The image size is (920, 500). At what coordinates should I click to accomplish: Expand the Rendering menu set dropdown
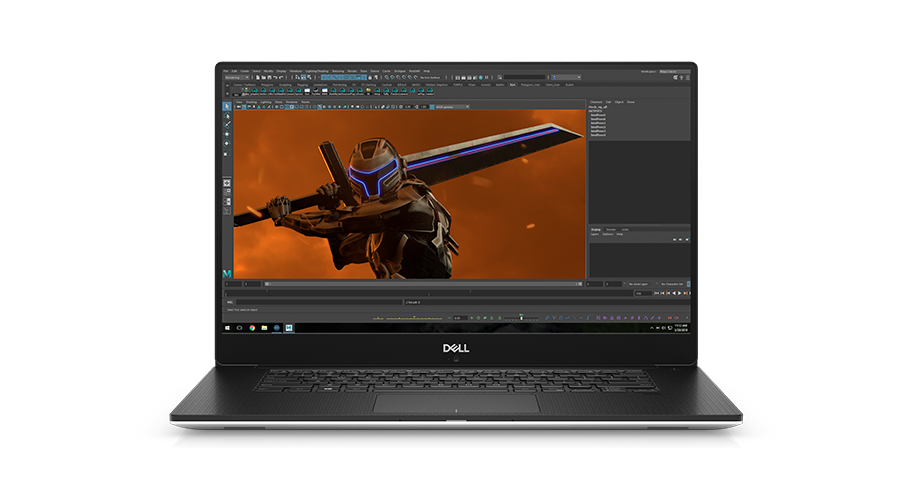[x=237, y=77]
